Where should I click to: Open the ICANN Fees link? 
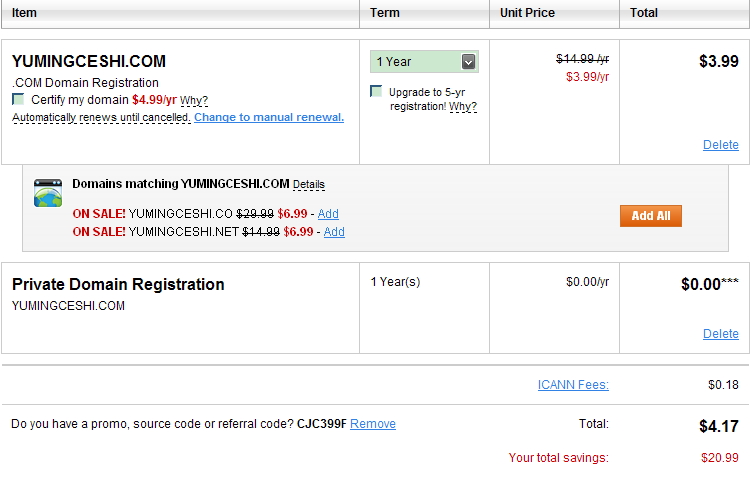coord(573,385)
